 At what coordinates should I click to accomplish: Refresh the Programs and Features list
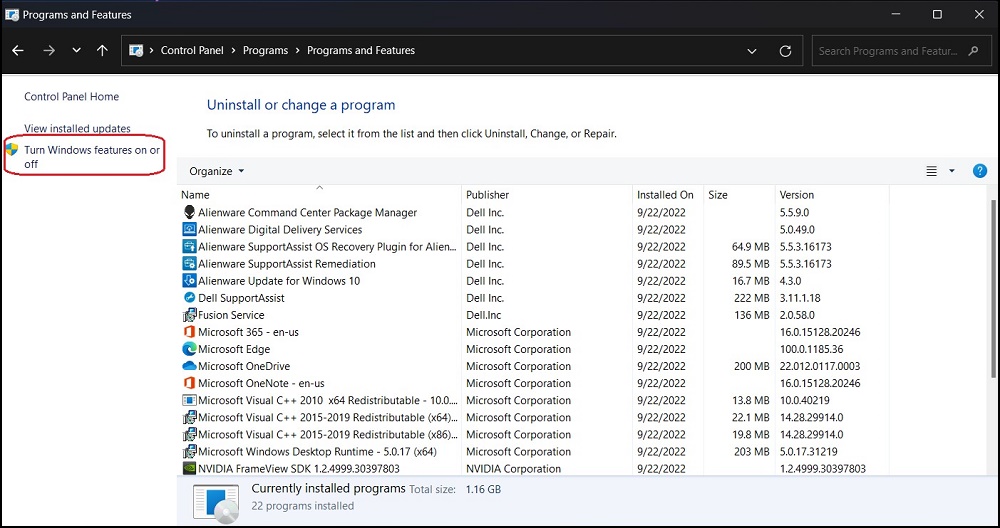(785, 51)
